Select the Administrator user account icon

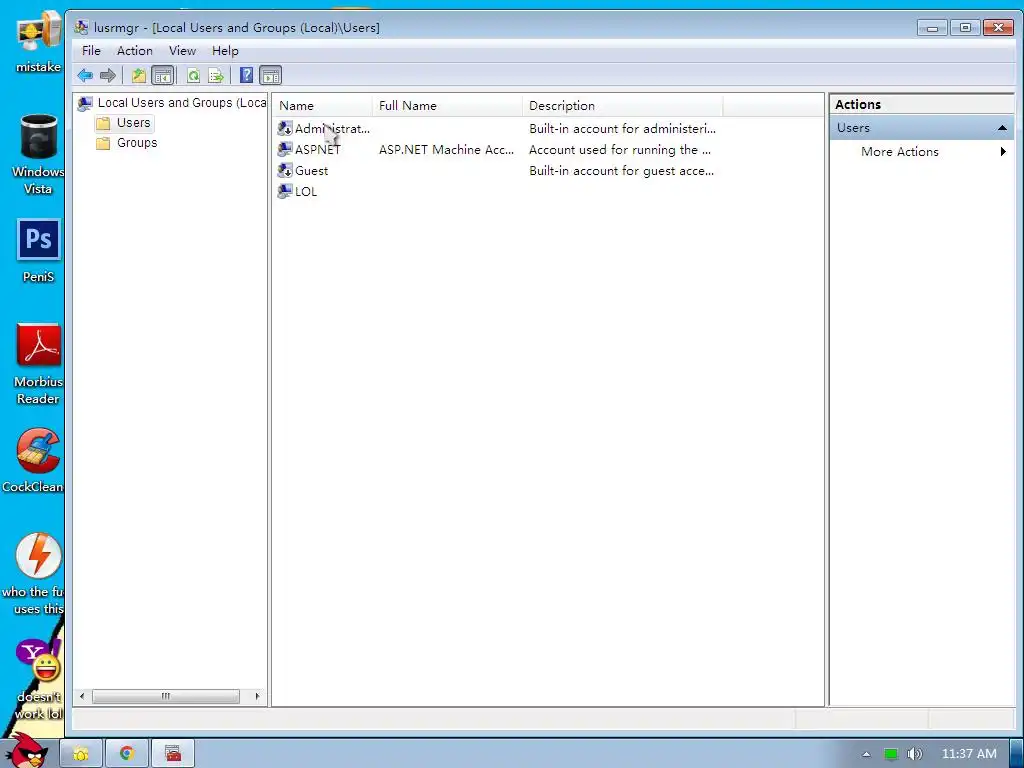[x=285, y=129]
